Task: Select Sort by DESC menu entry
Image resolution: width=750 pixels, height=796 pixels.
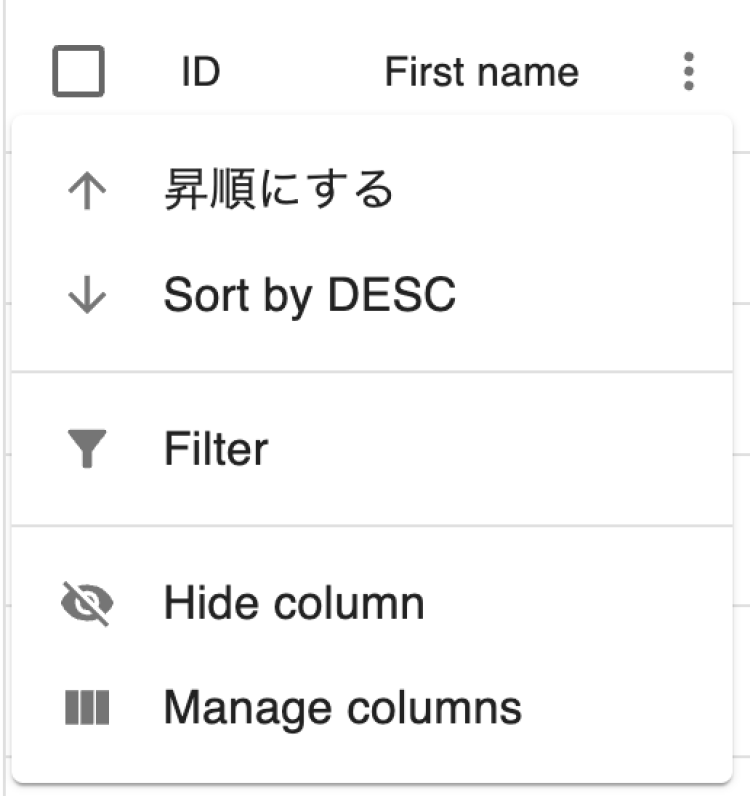Action: pyautogui.click(x=309, y=296)
